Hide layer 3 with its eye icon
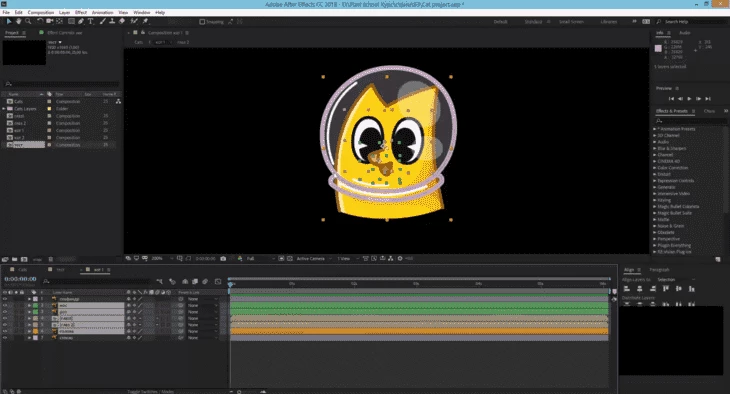The image size is (730, 394). pyautogui.click(x=5, y=312)
